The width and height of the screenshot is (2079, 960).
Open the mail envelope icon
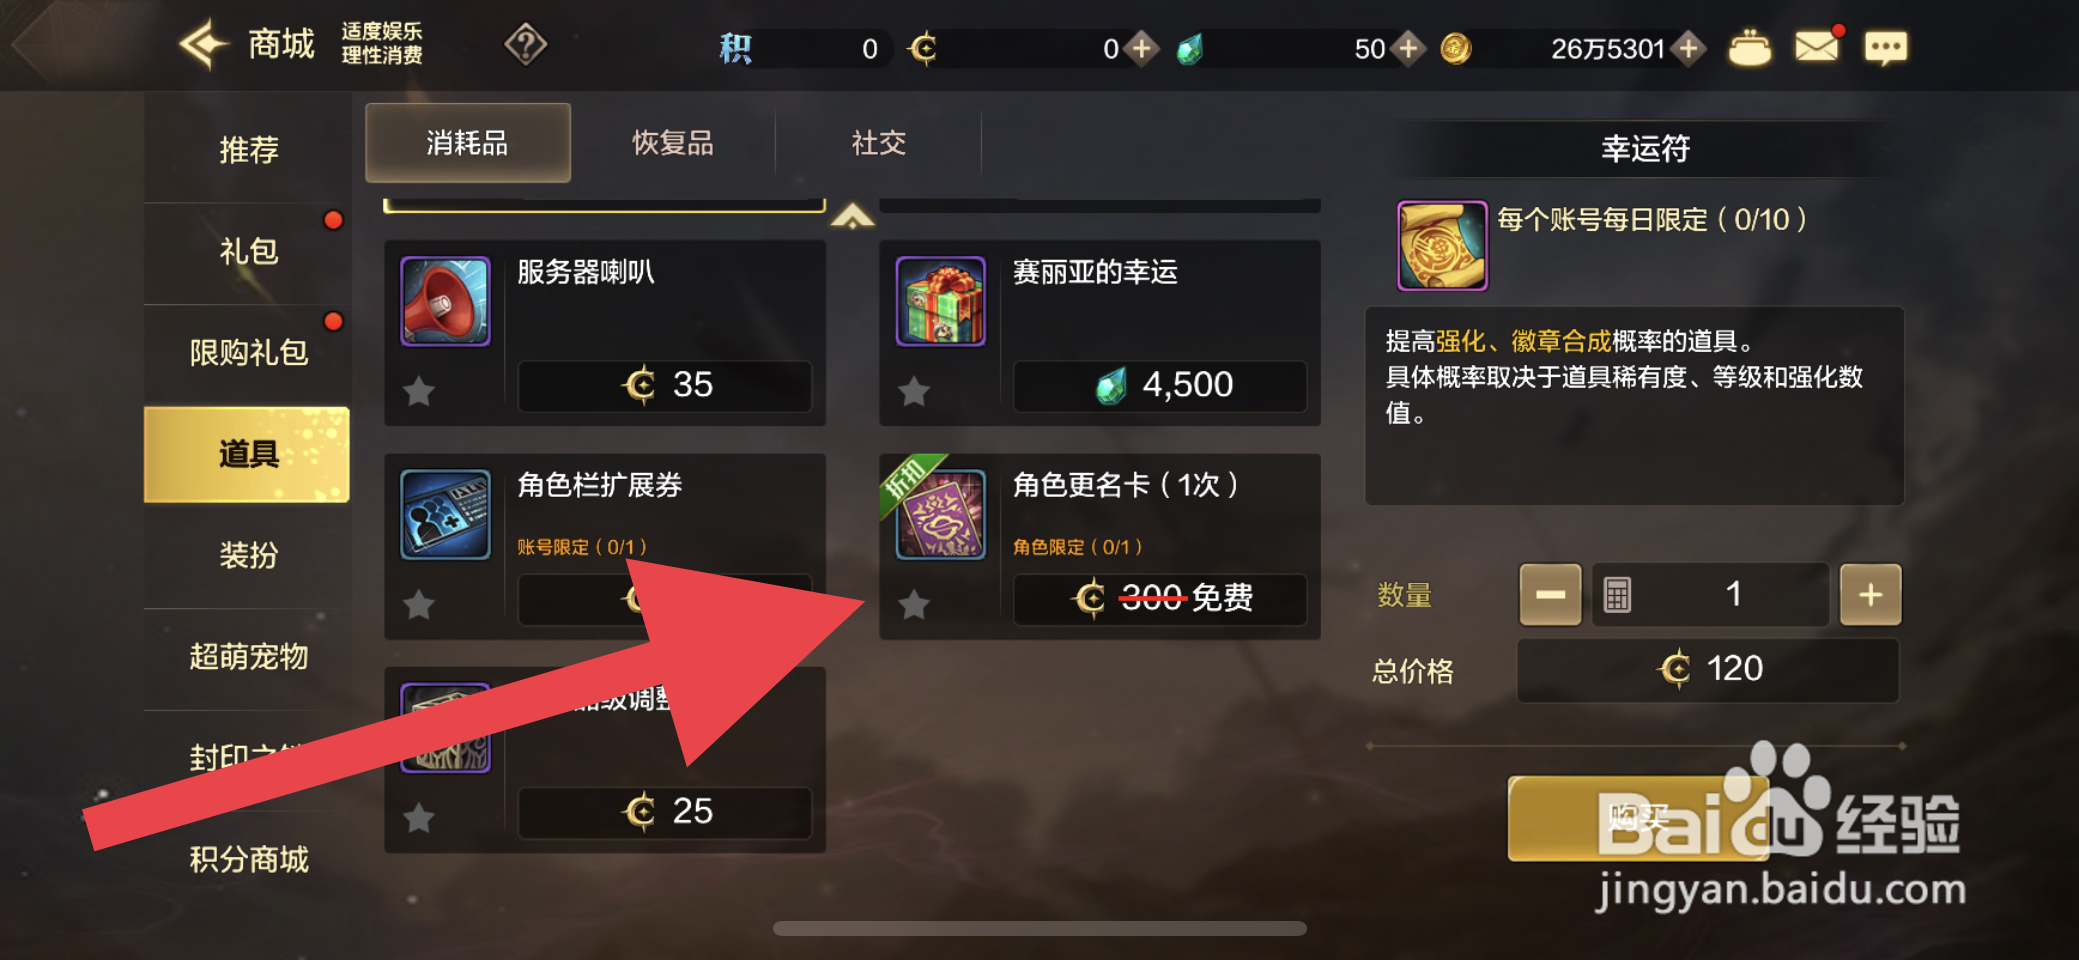(x=1816, y=47)
